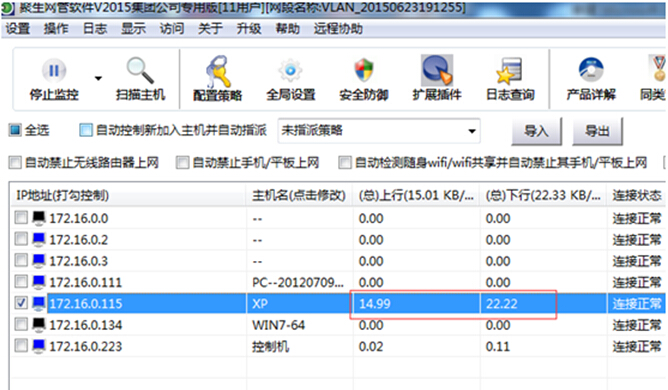Sort by IP地址(打勾控制) column header

tap(128, 195)
